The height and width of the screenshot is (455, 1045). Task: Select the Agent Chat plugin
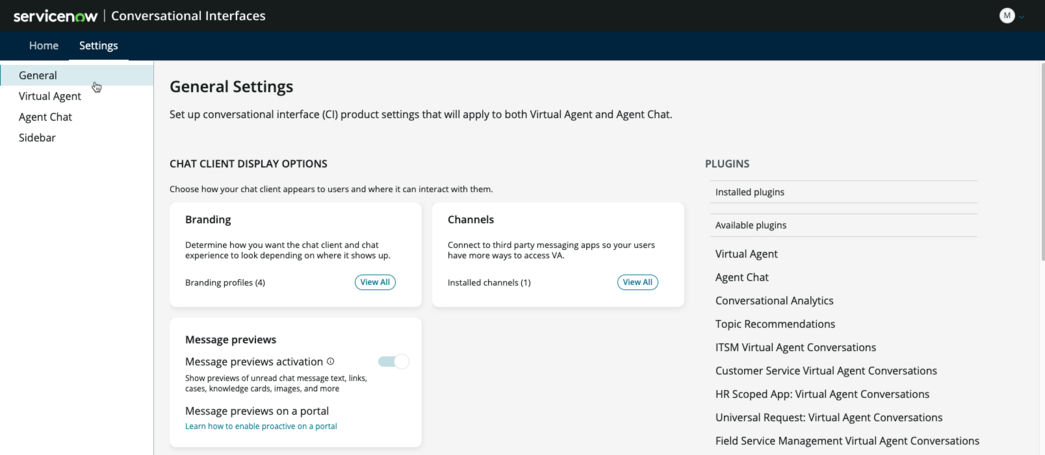point(742,277)
